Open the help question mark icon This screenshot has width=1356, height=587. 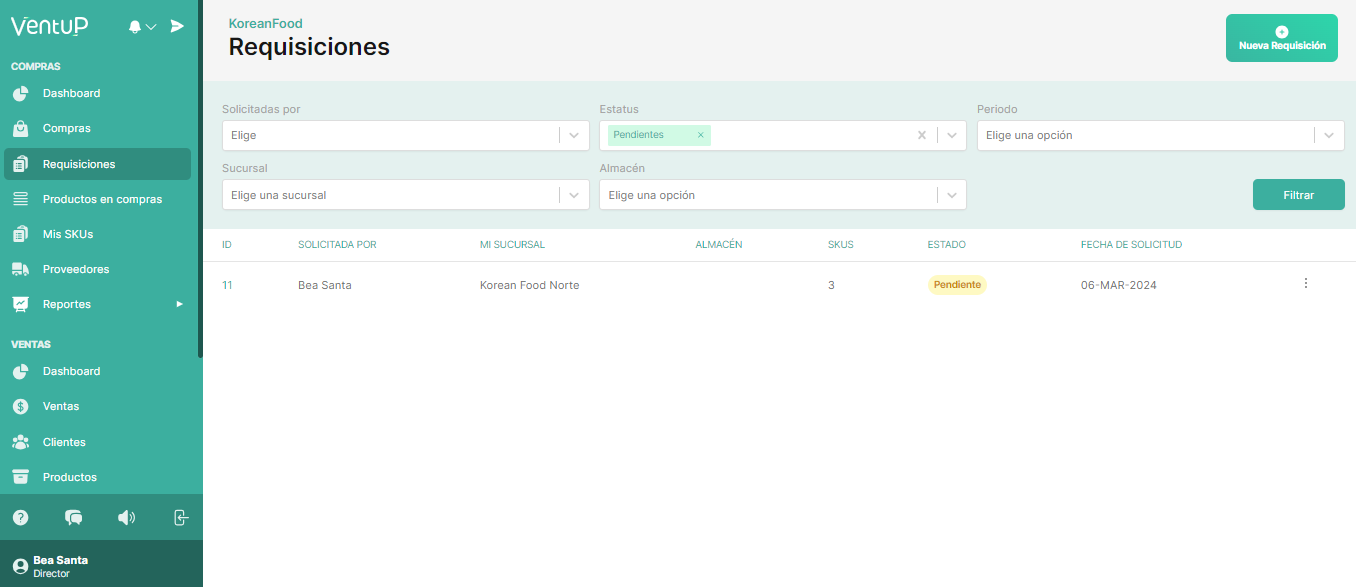[20, 517]
